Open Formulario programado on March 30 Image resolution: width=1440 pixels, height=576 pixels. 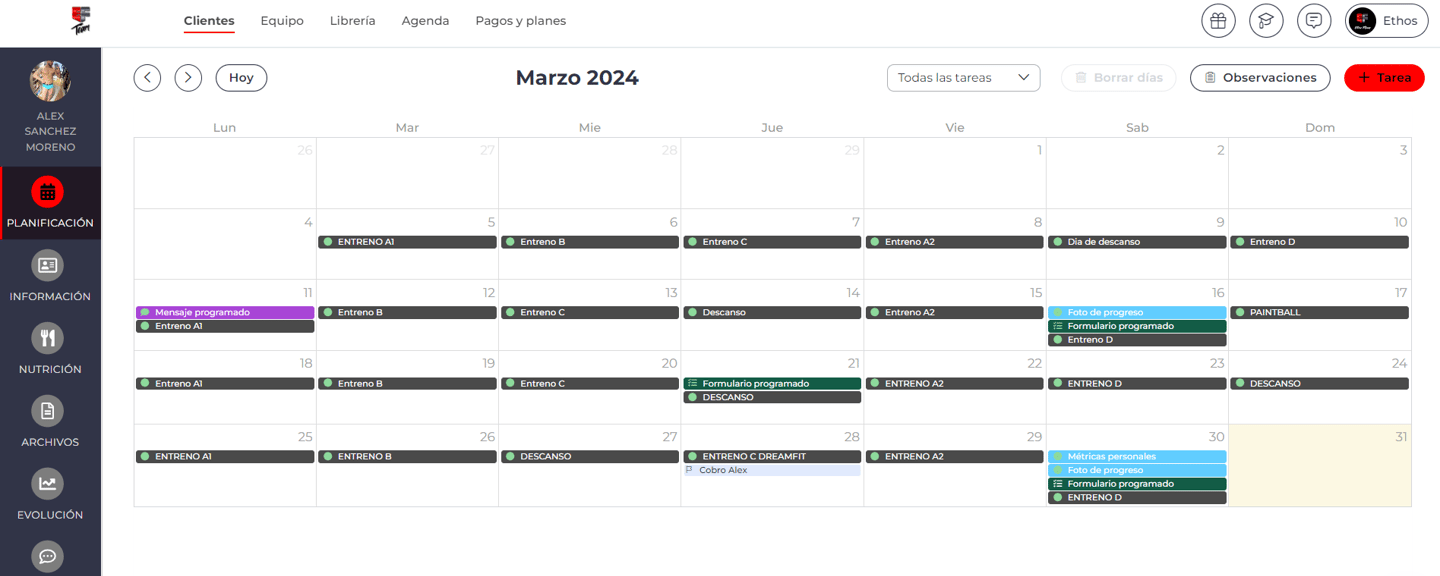pyautogui.click(x=1137, y=484)
